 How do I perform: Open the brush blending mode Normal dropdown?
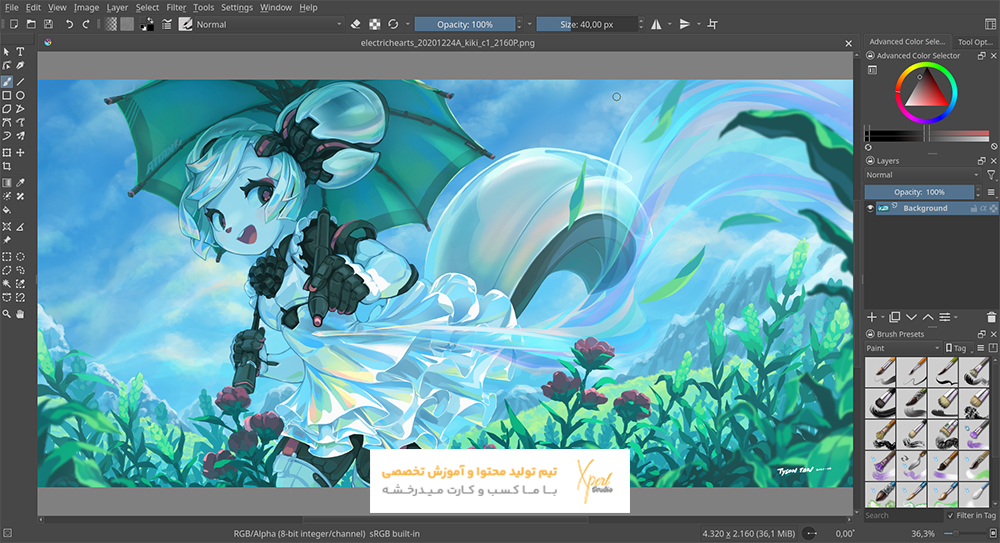[x=268, y=24]
